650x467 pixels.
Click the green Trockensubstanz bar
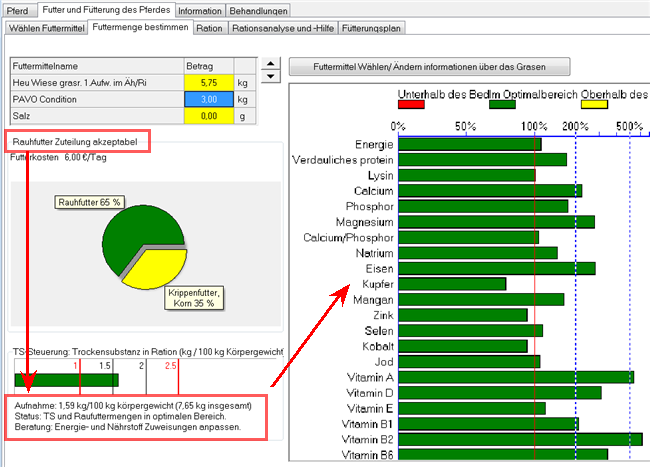point(66,380)
